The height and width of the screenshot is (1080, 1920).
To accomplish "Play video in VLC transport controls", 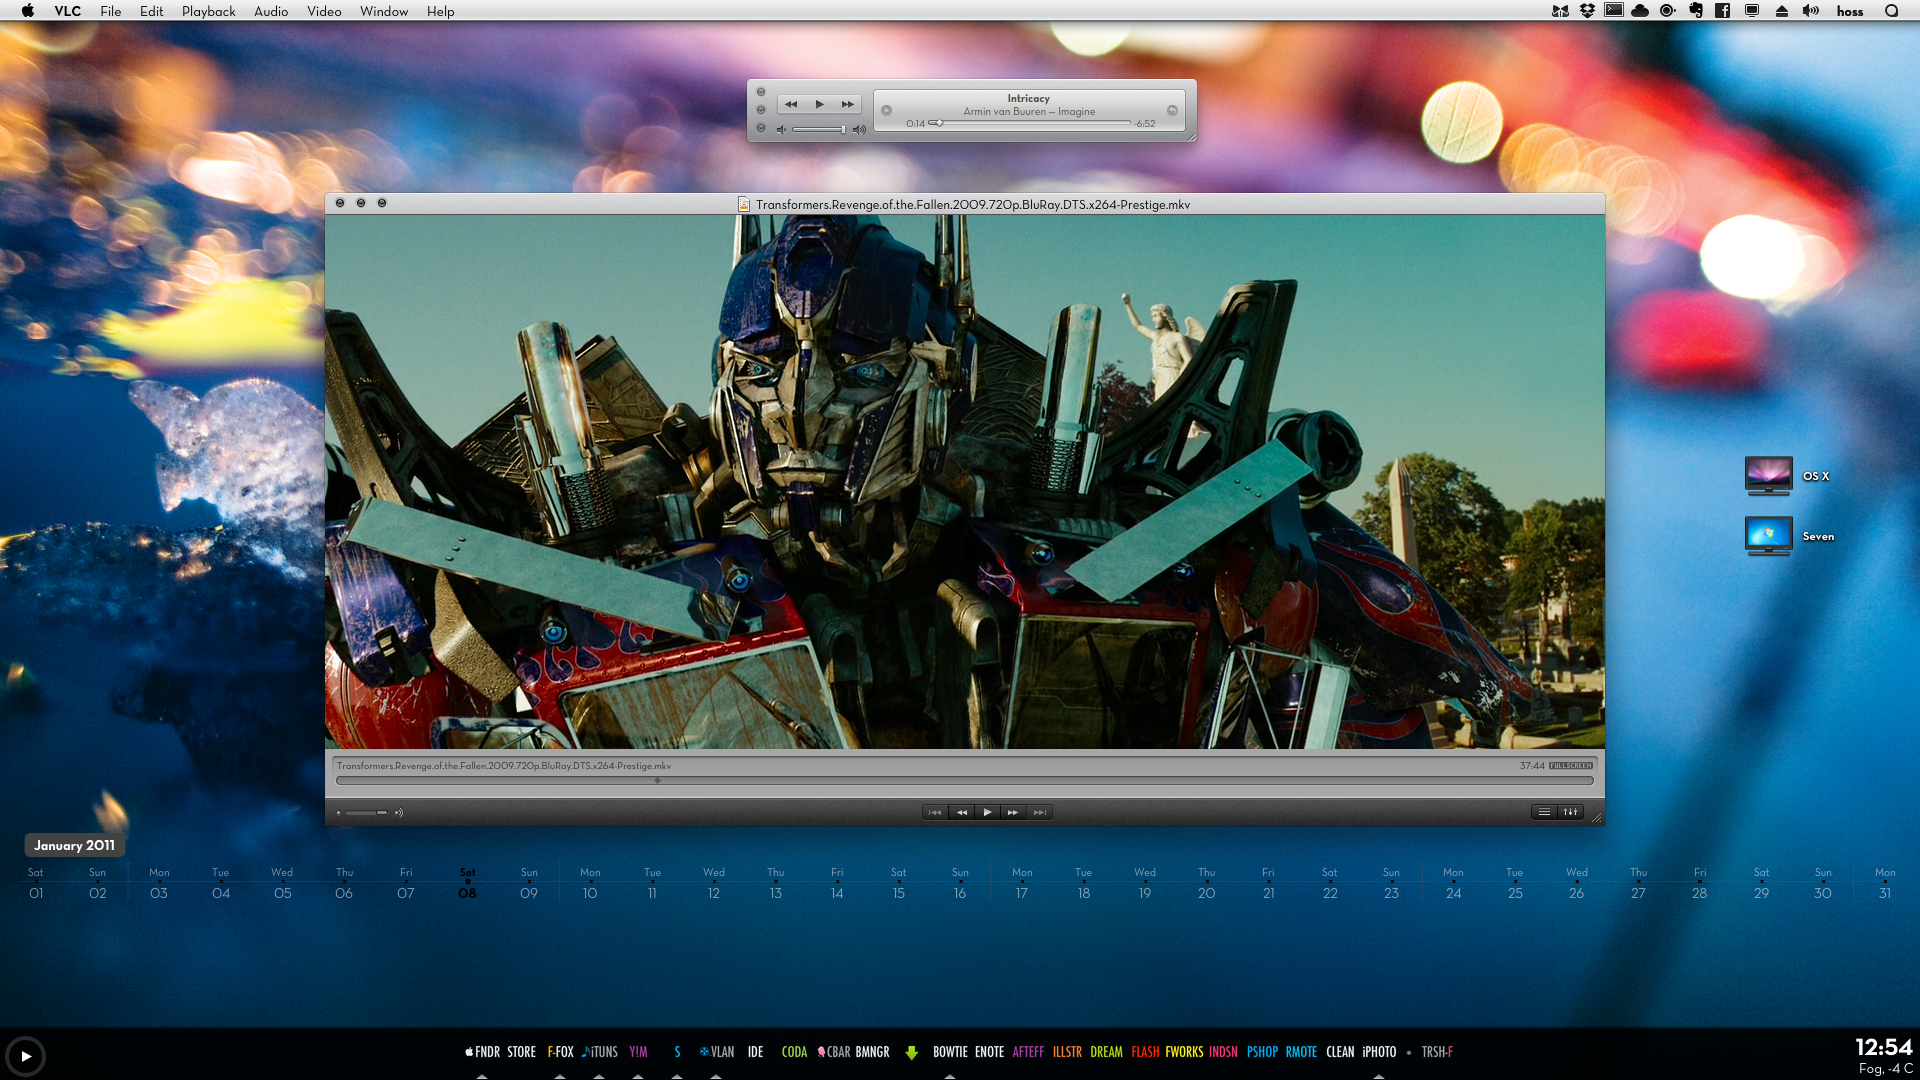I will pyautogui.click(x=987, y=812).
